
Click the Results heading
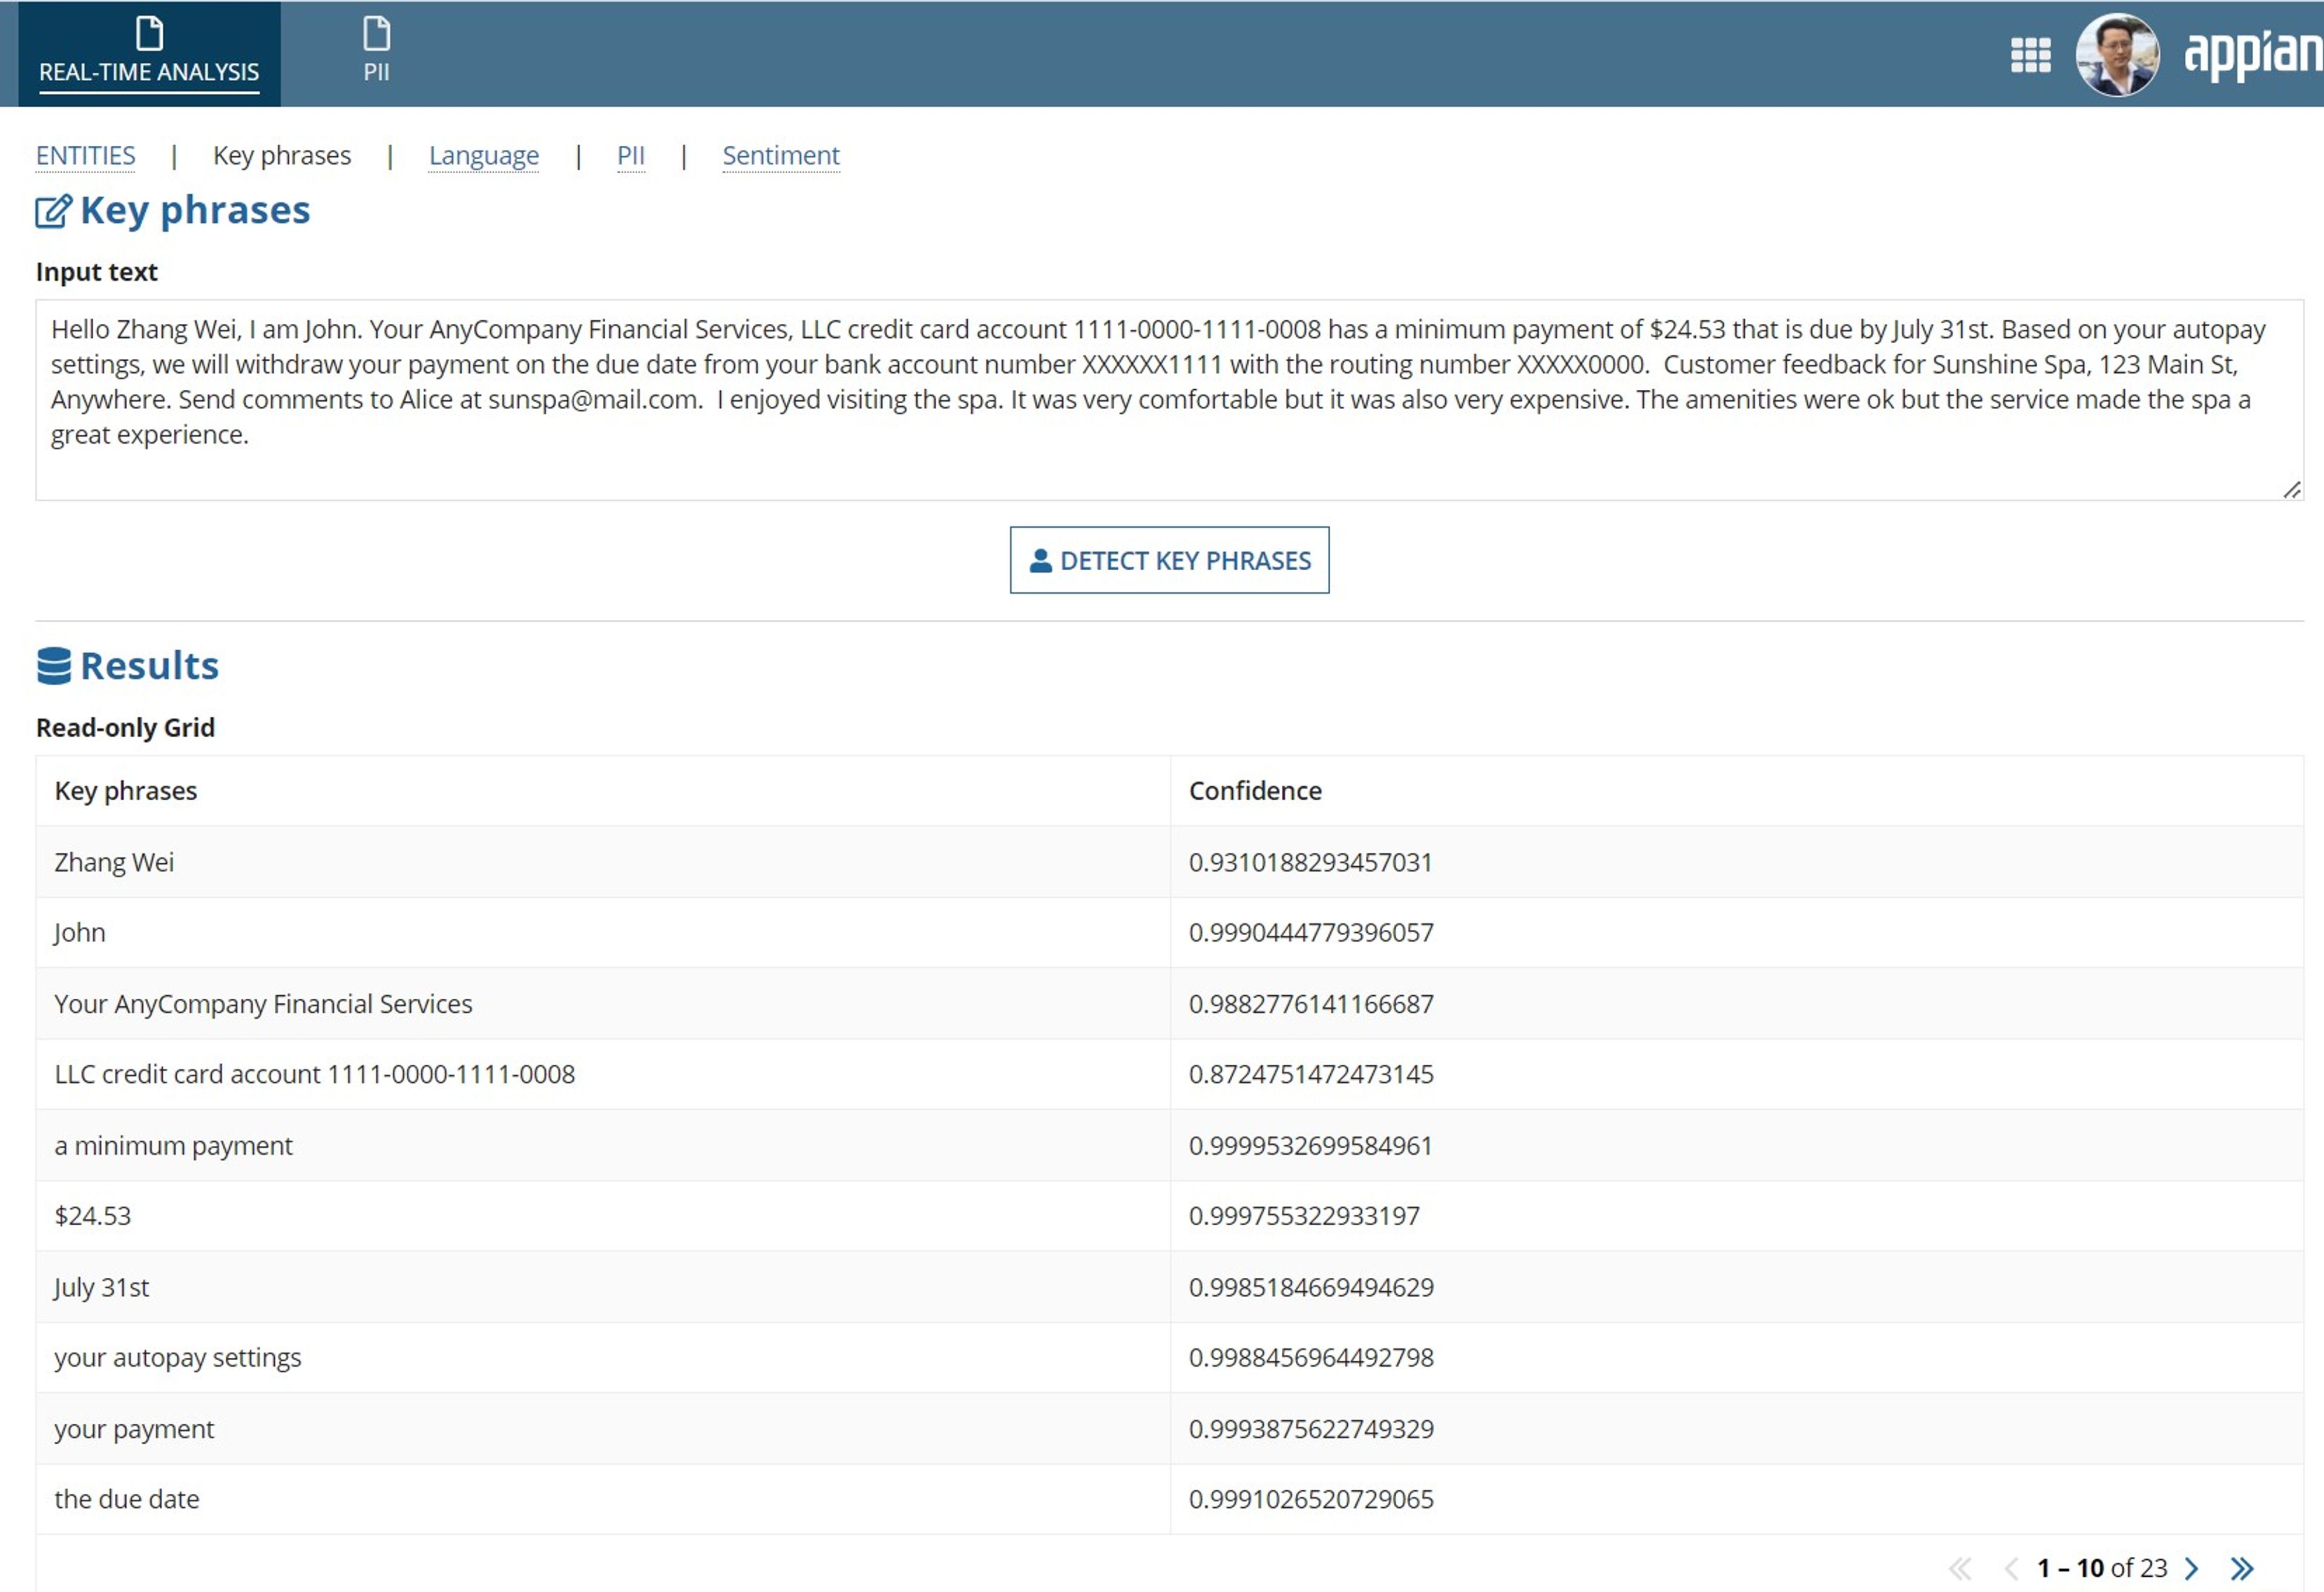pos(149,666)
